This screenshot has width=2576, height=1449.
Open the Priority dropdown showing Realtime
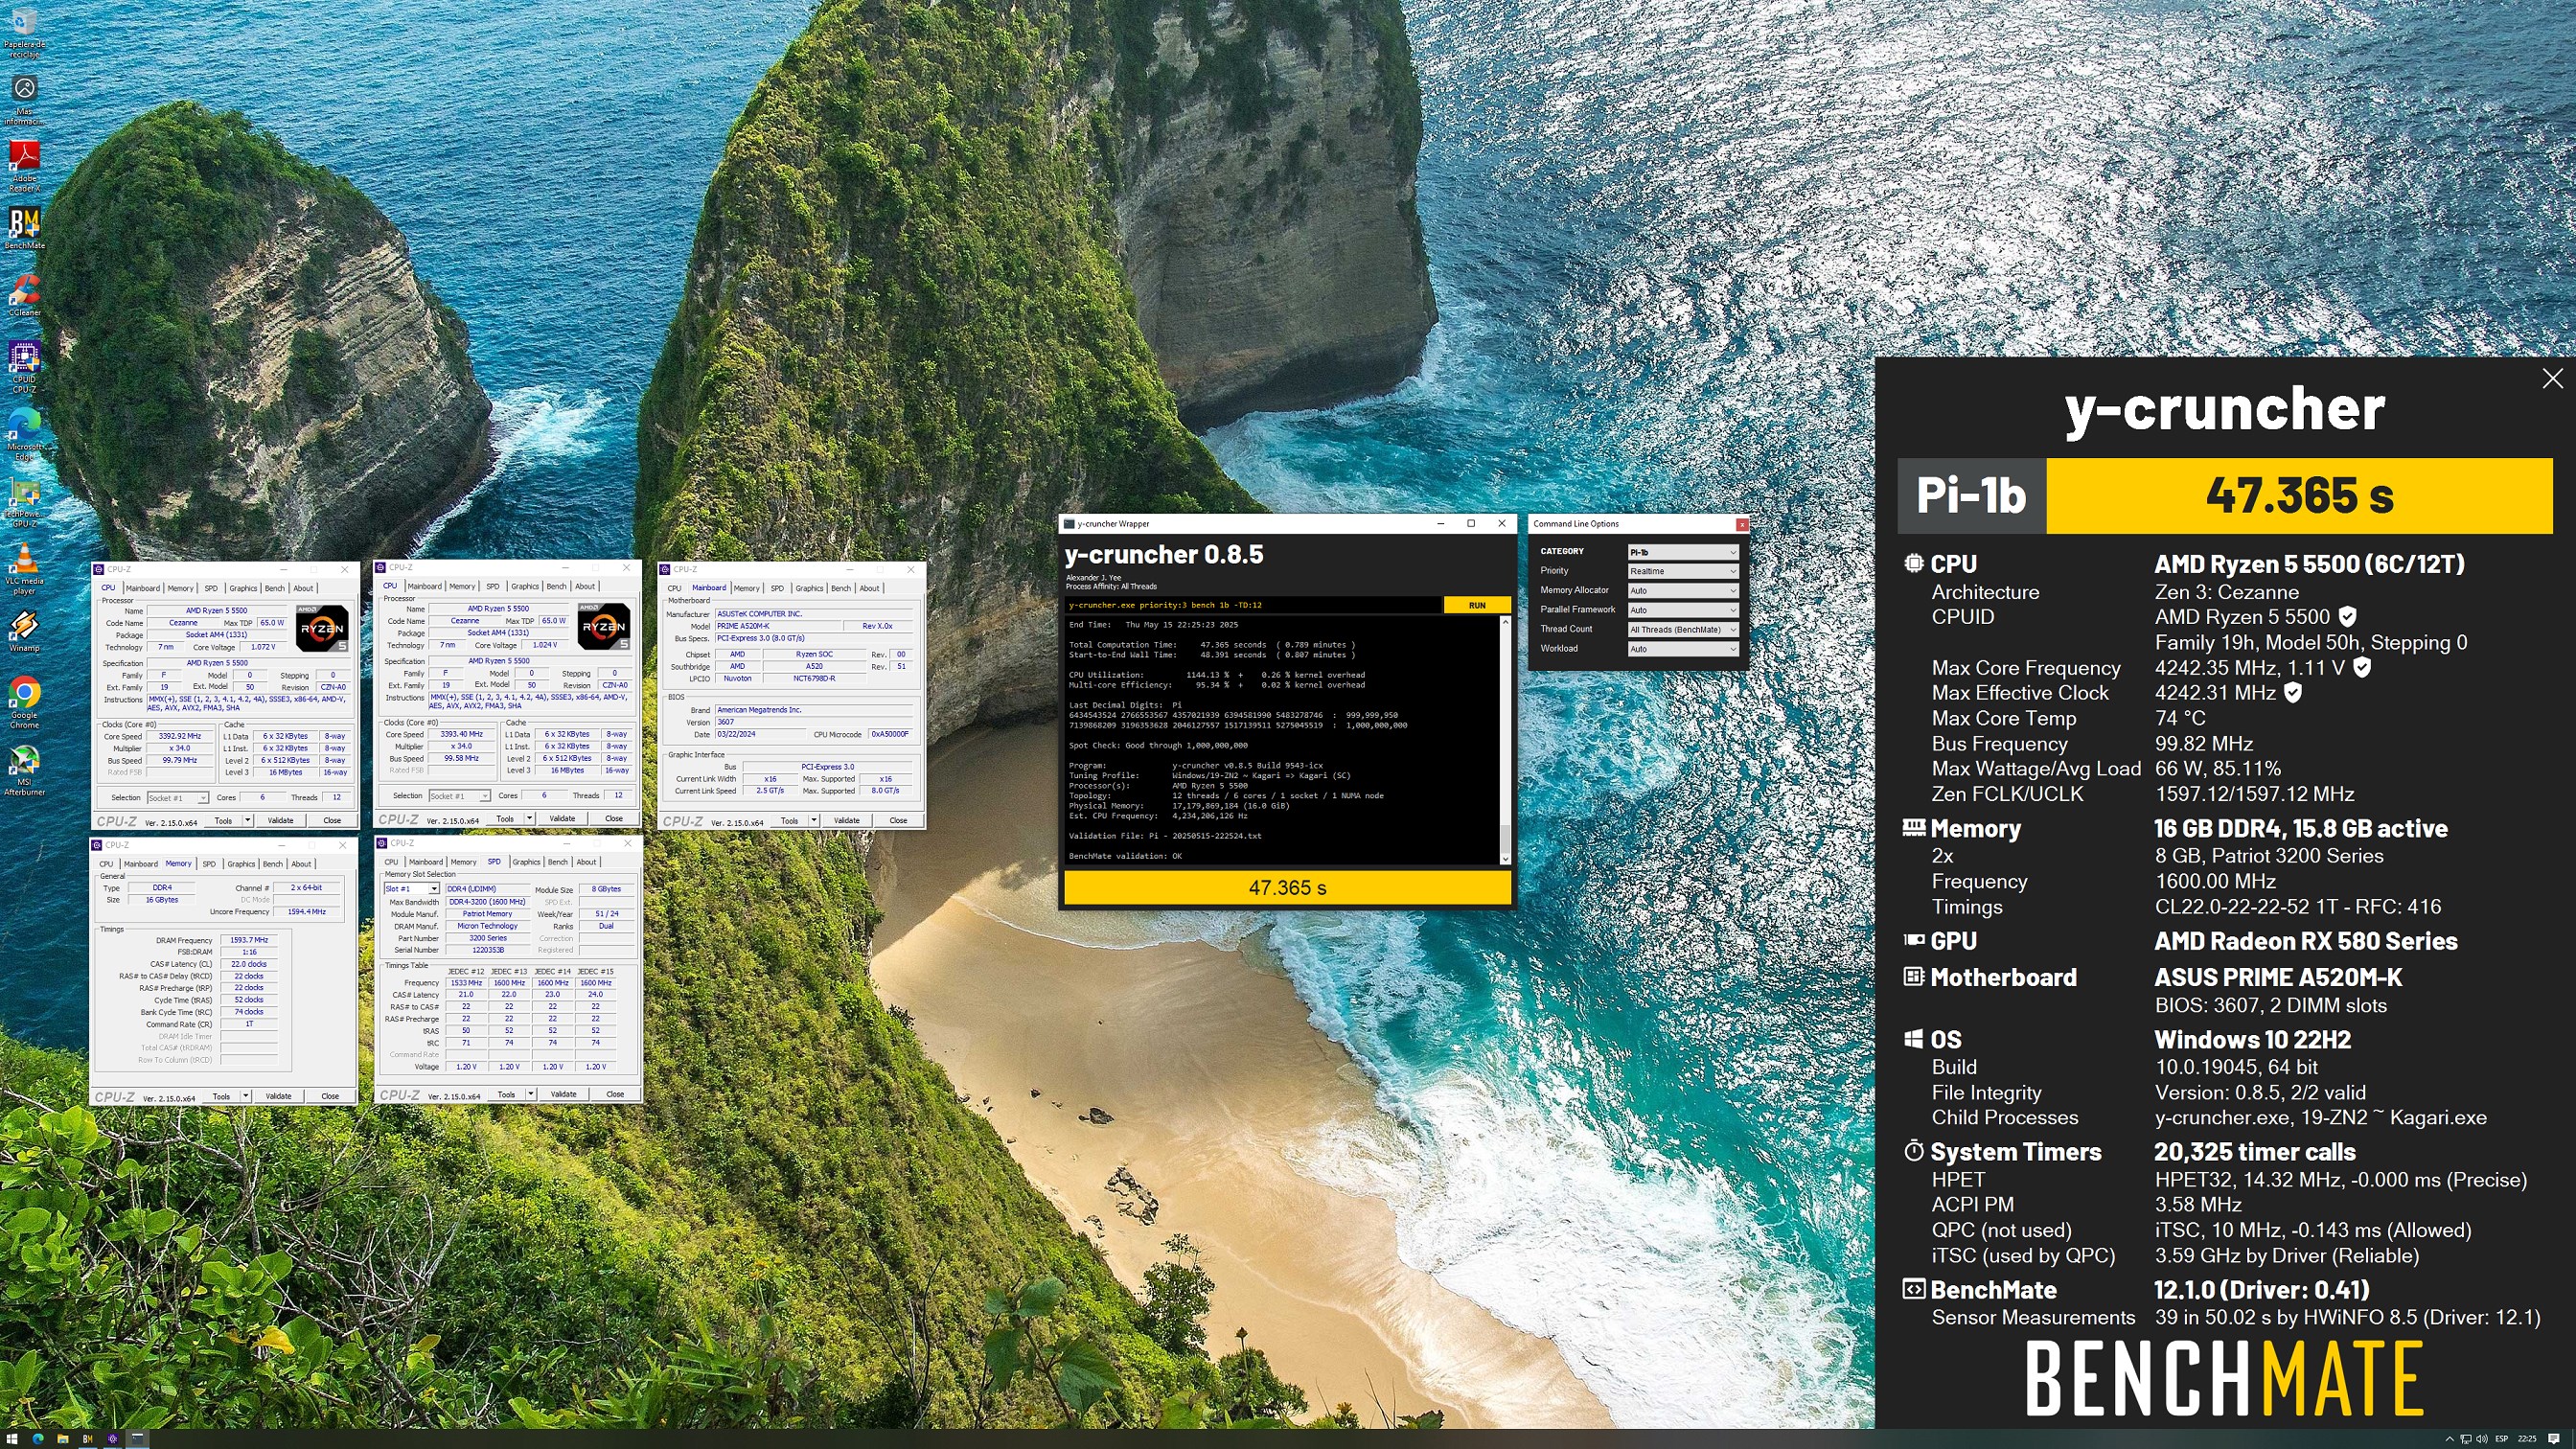point(1683,571)
